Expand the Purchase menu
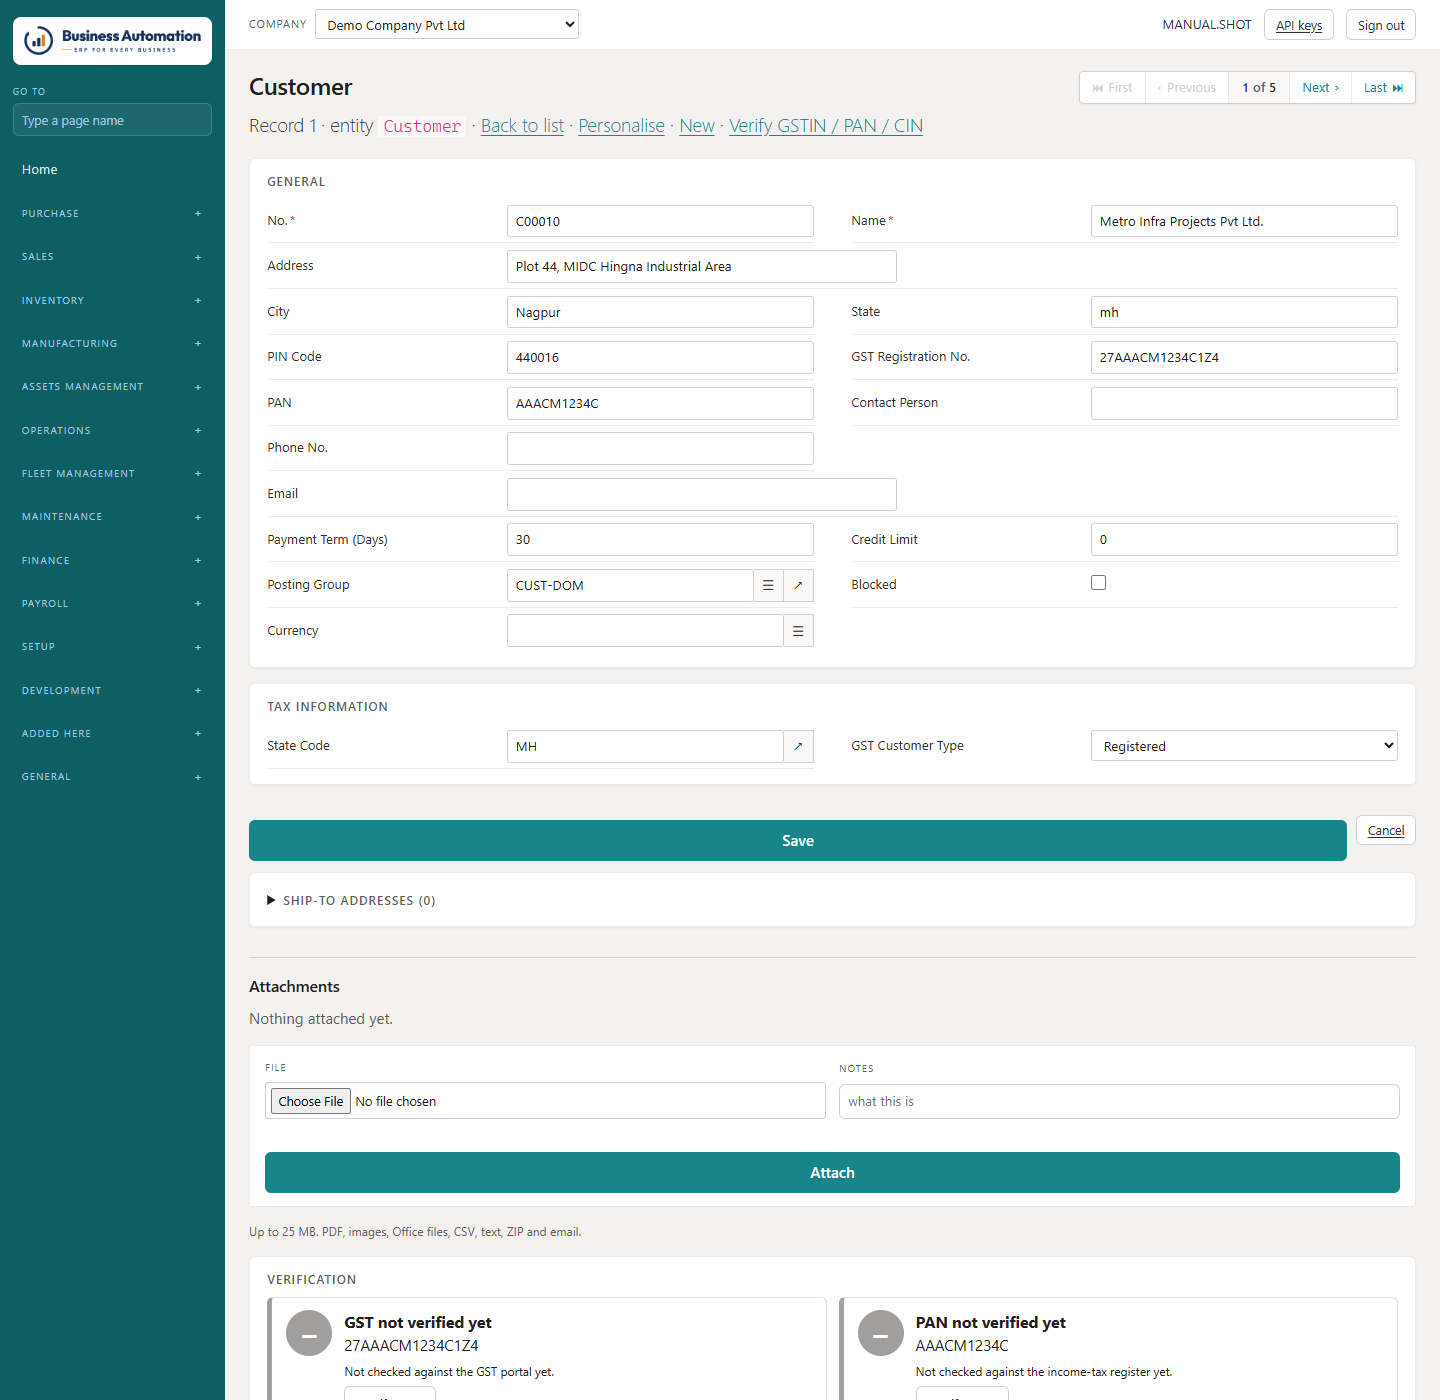1440x1400 pixels. tap(112, 214)
